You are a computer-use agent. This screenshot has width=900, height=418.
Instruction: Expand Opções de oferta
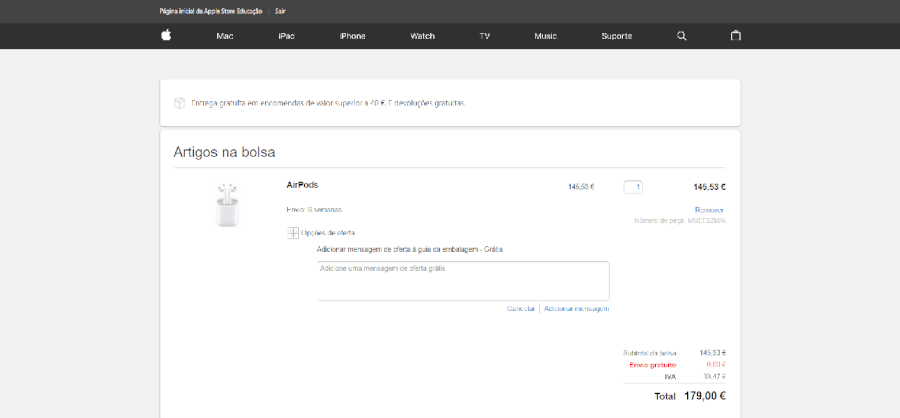coord(328,233)
